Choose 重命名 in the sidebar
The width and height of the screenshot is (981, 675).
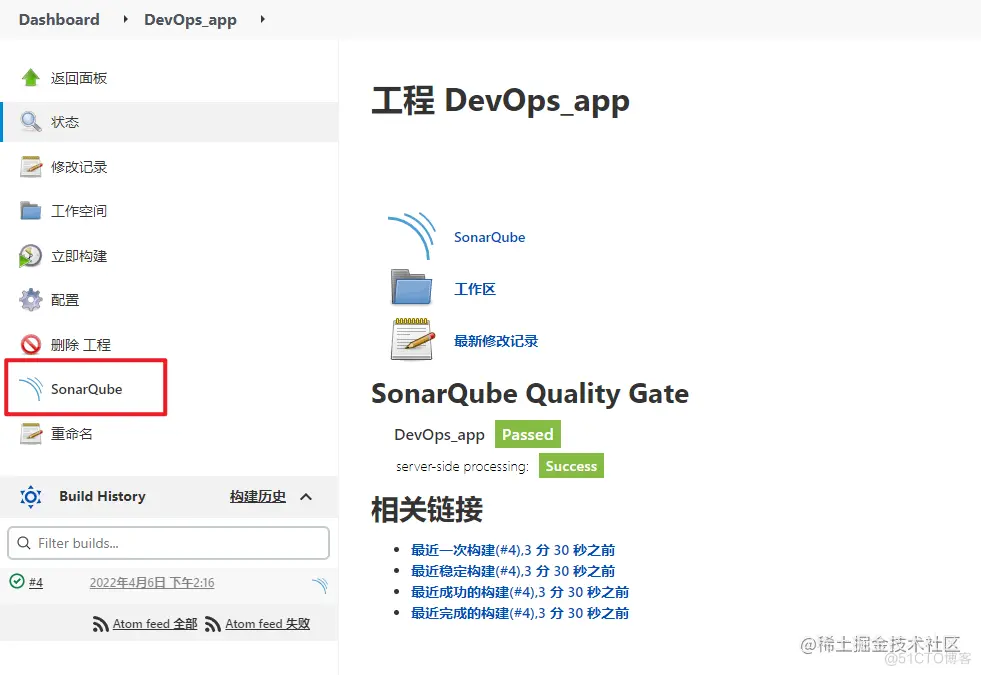pyautogui.click(x=72, y=434)
